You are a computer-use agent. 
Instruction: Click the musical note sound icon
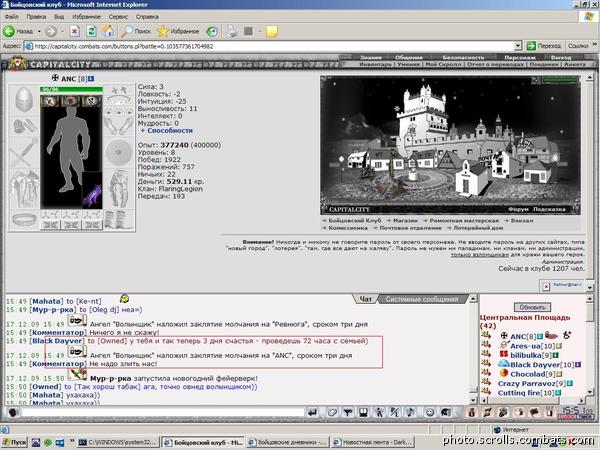coord(410,412)
